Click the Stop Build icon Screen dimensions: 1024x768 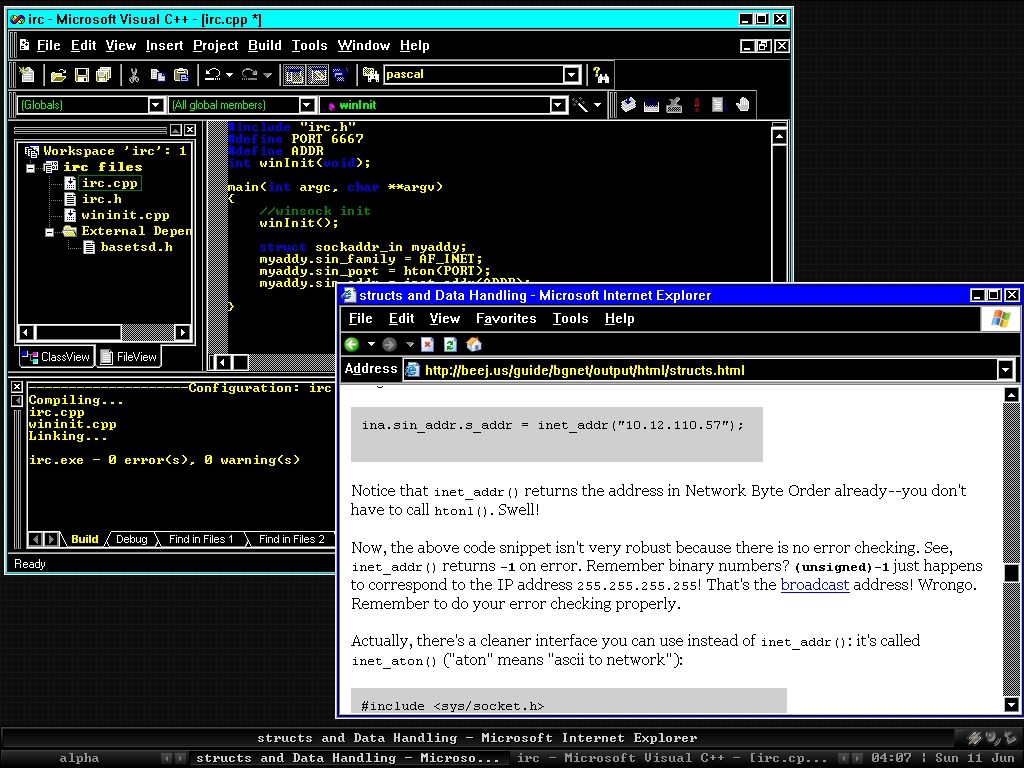[x=674, y=104]
